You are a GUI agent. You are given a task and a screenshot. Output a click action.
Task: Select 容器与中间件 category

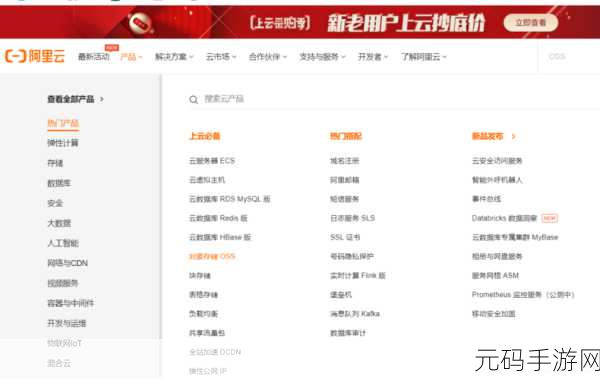pyautogui.click(x=71, y=303)
